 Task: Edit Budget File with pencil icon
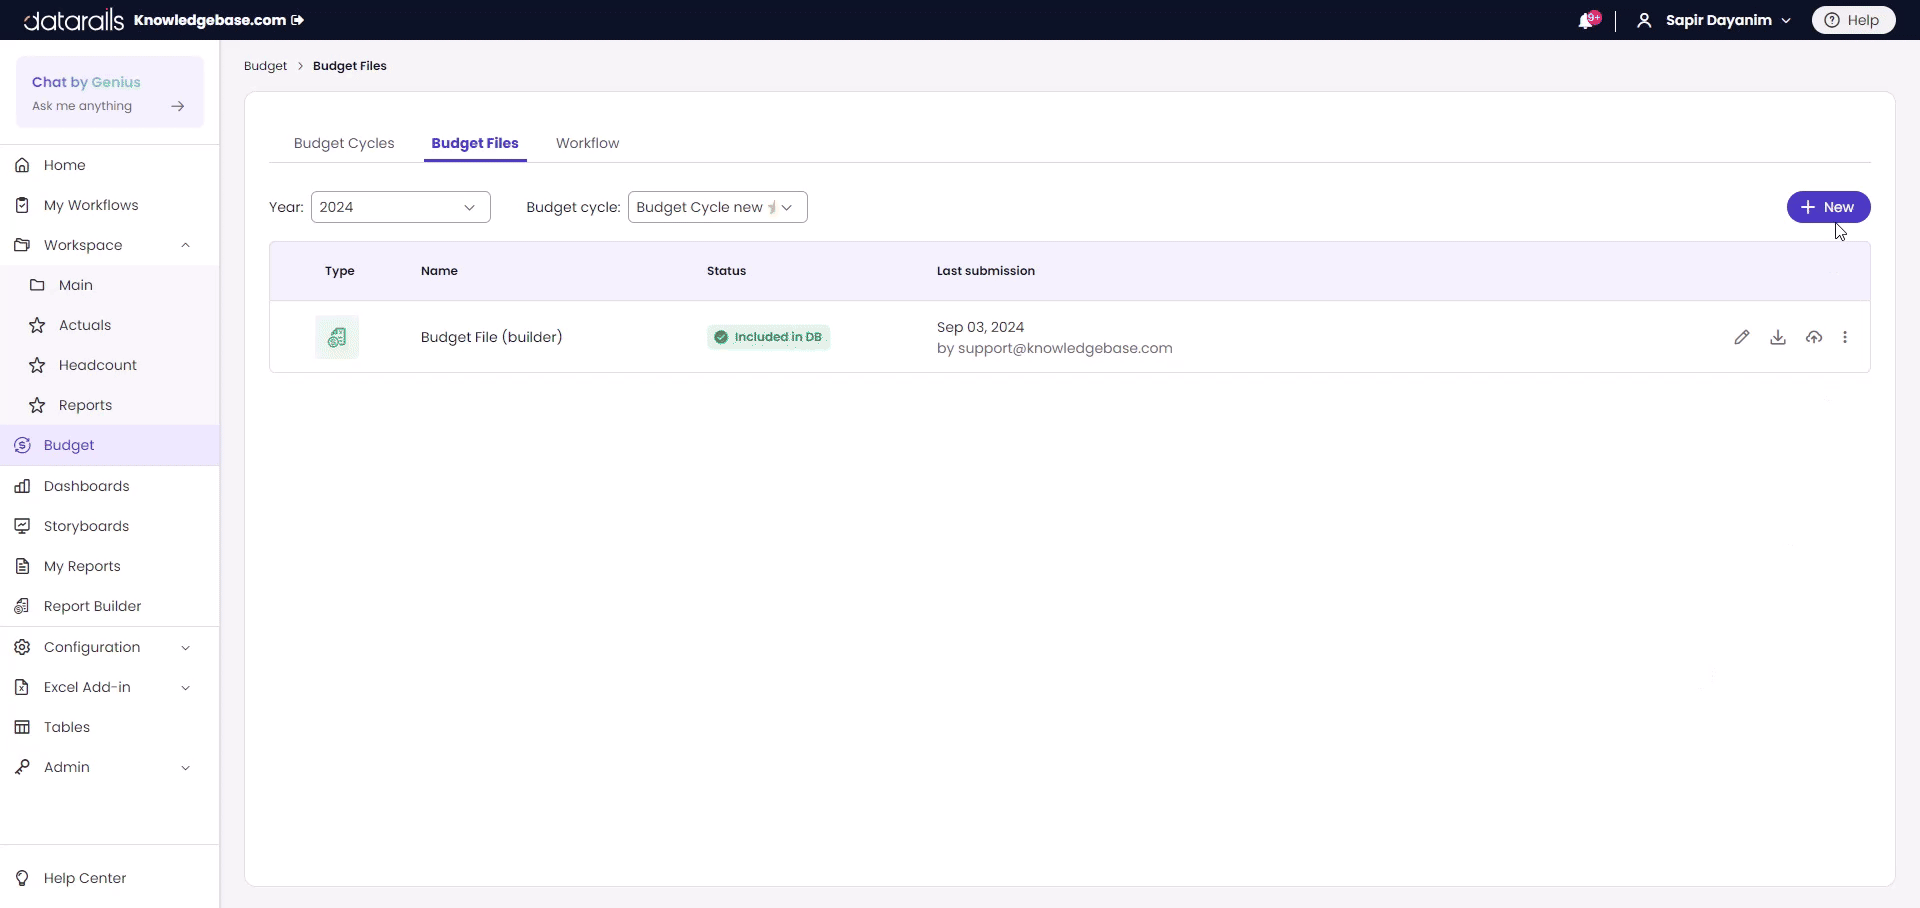click(1742, 337)
